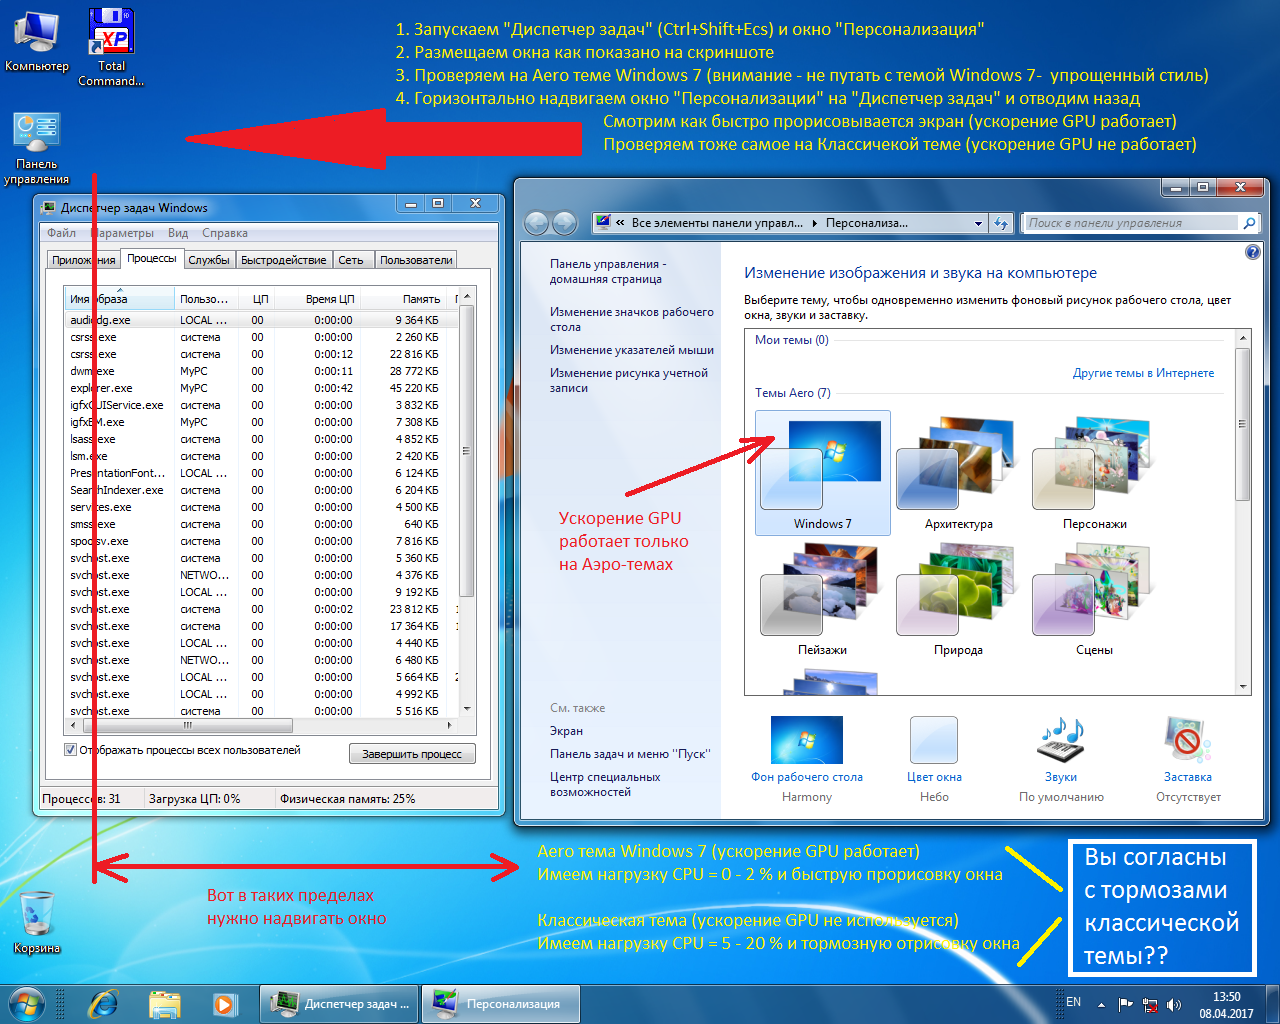Select the Архитектура theme thumbnail
Viewport: 1280px width, 1024px height.
958,472
